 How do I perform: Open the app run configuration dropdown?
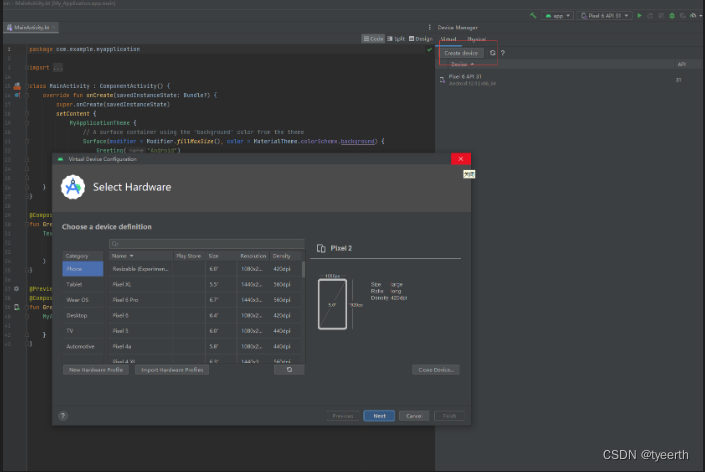(558, 16)
